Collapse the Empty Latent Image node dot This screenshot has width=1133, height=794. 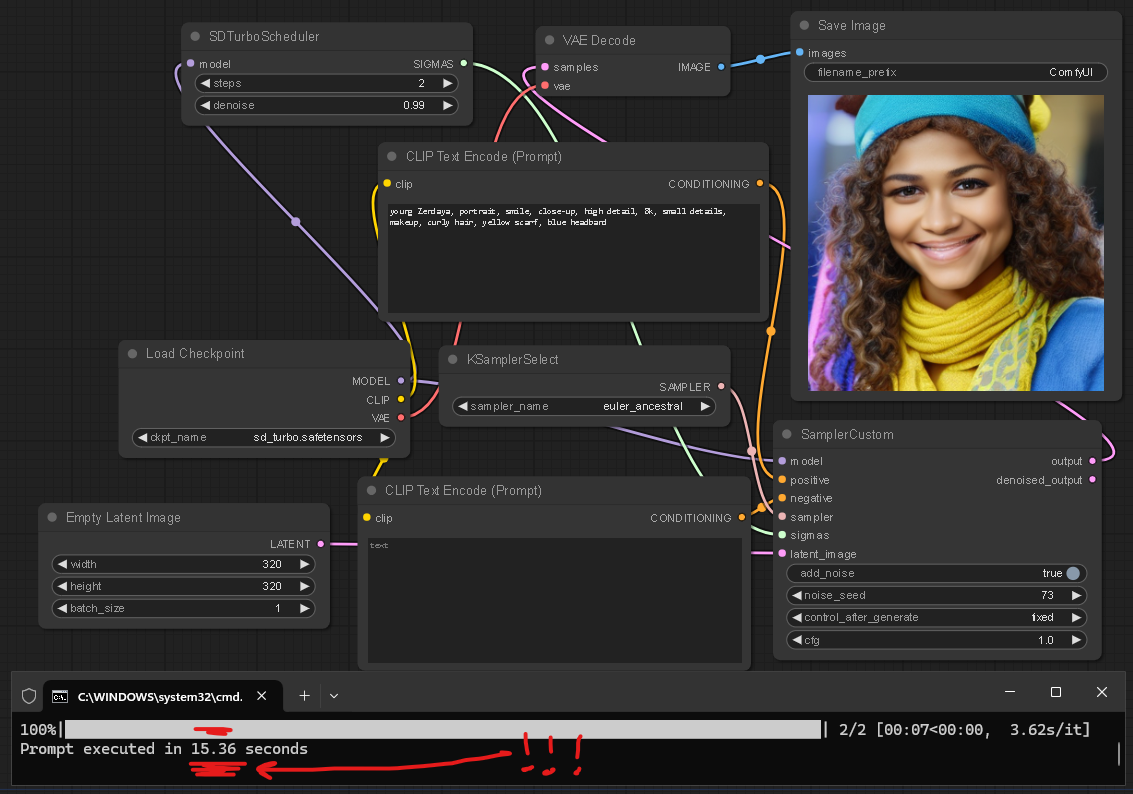(x=52, y=518)
